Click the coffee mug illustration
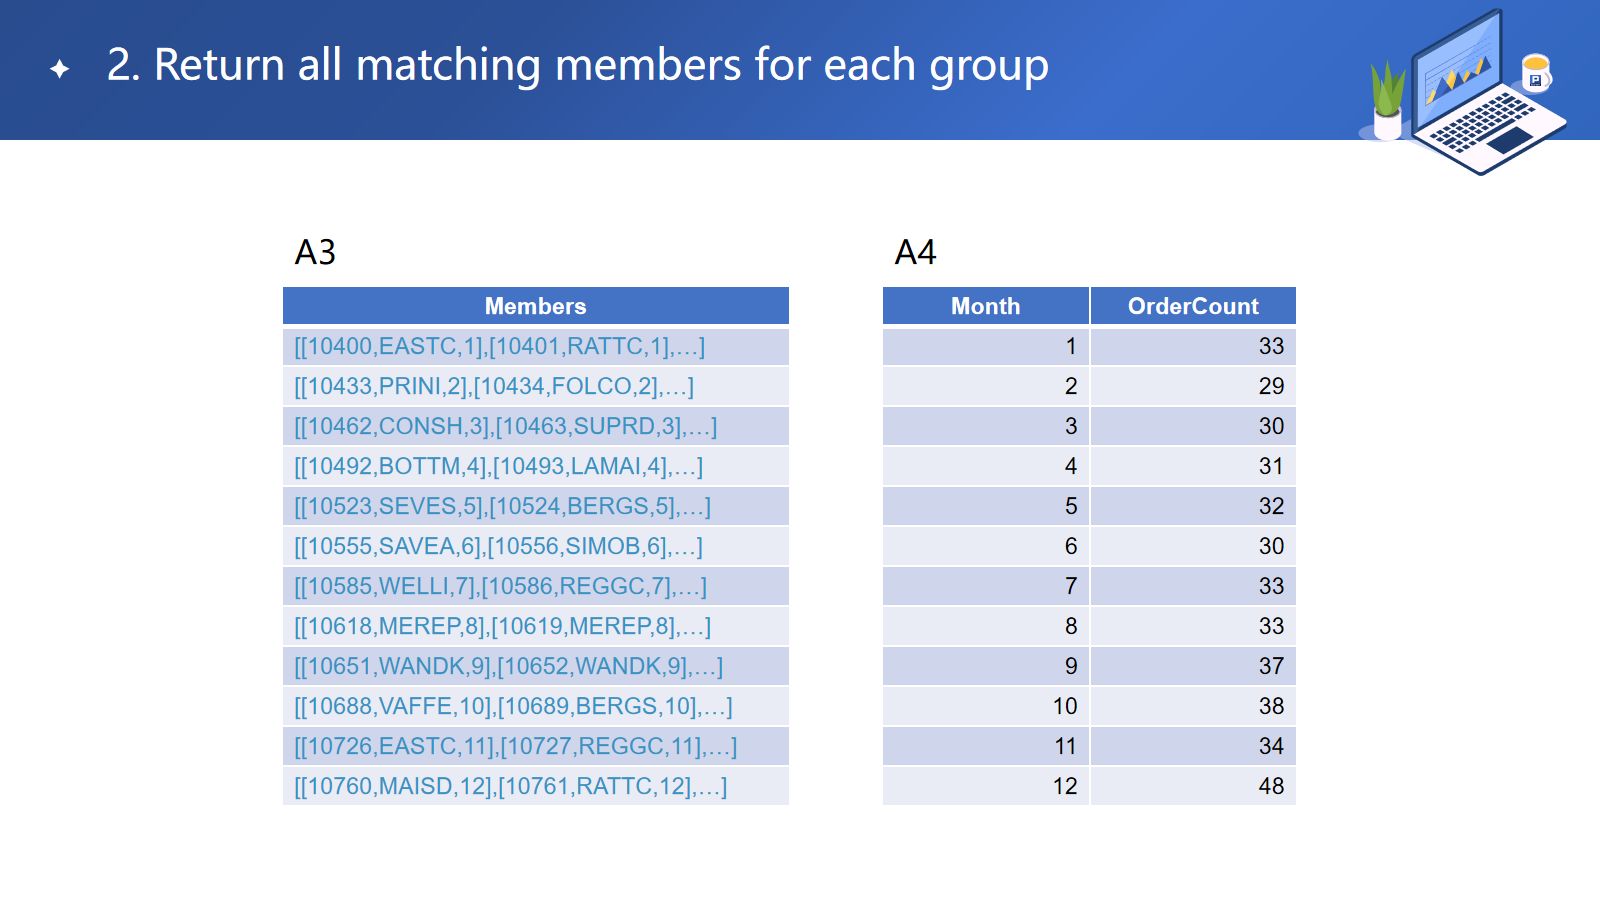This screenshot has height=900, width=1600. (x=1535, y=73)
